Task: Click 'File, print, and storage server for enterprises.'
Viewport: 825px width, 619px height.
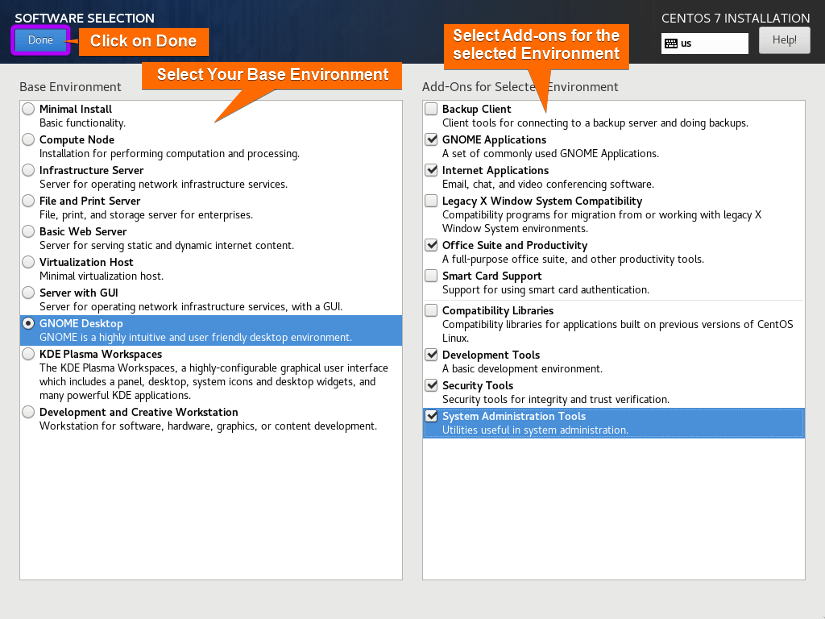Action: tap(146, 214)
